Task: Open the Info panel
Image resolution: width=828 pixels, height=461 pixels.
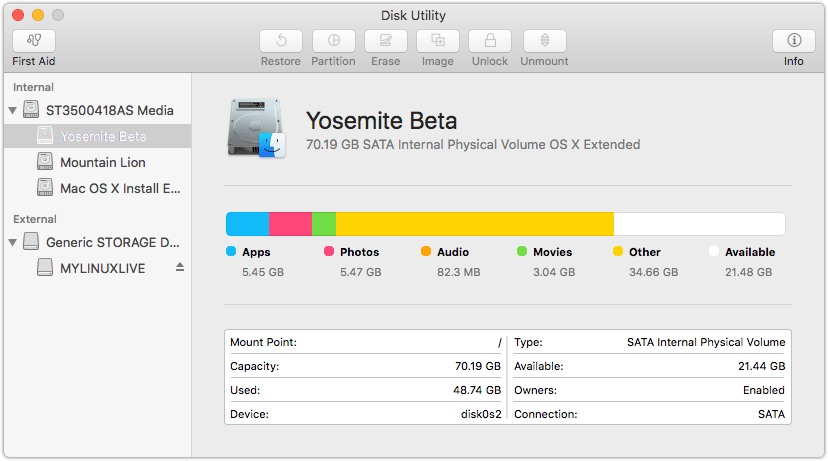Action: pyautogui.click(x=794, y=41)
